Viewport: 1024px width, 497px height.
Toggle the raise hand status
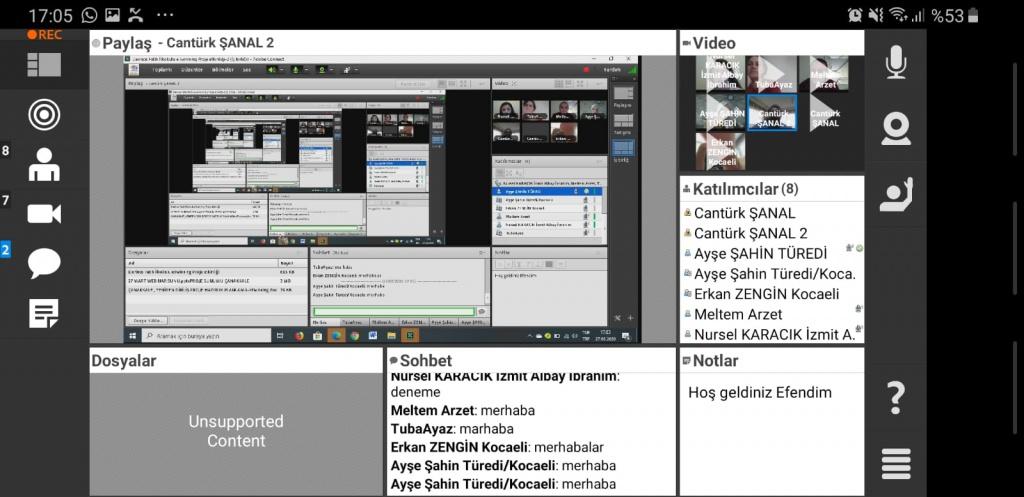[x=896, y=194]
